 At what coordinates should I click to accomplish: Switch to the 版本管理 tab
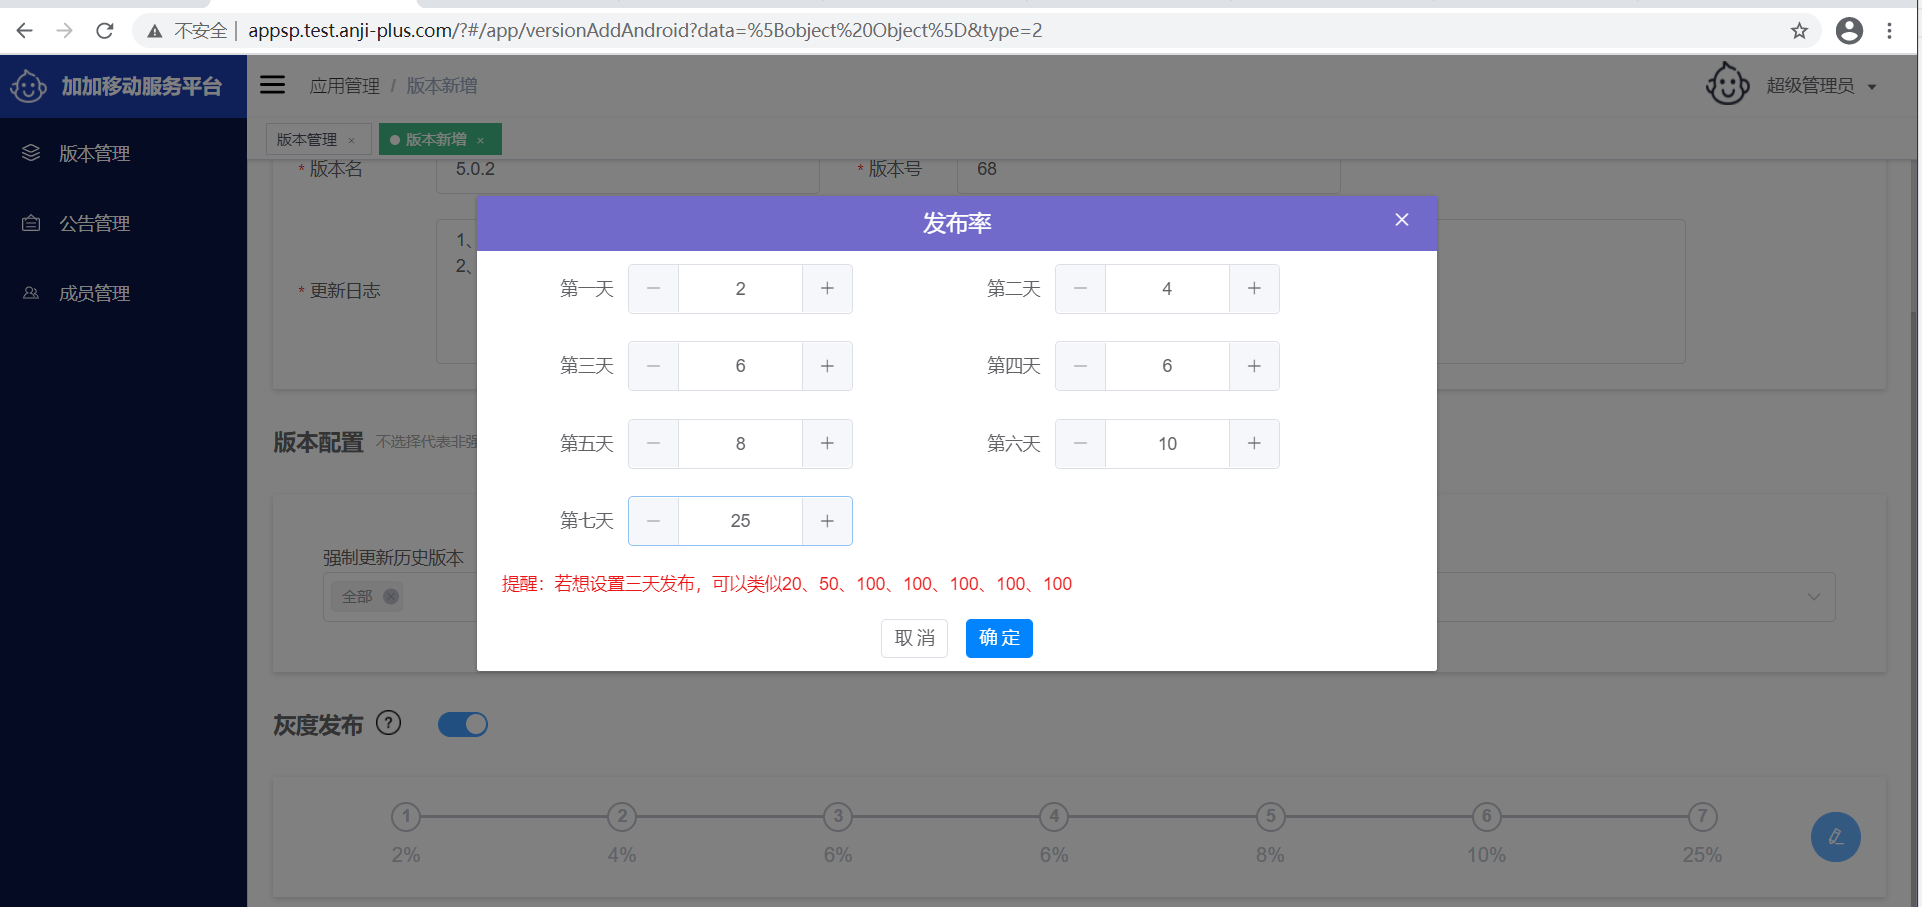pyautogui.click(x=307, y=140)
